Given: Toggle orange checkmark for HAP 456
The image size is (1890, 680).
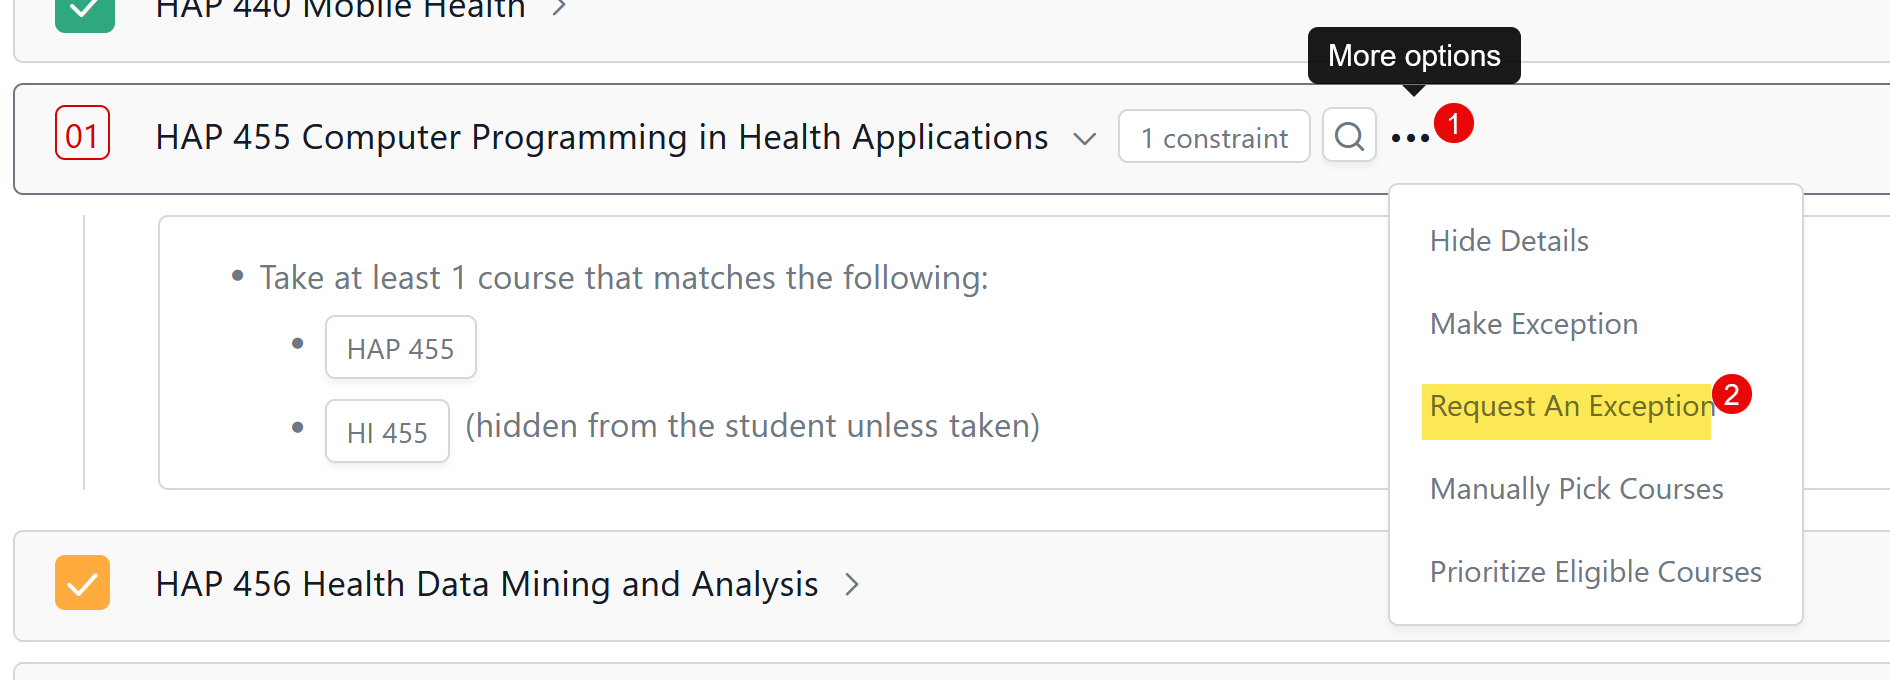Looking at the screenshot, I should pos(82,583).
